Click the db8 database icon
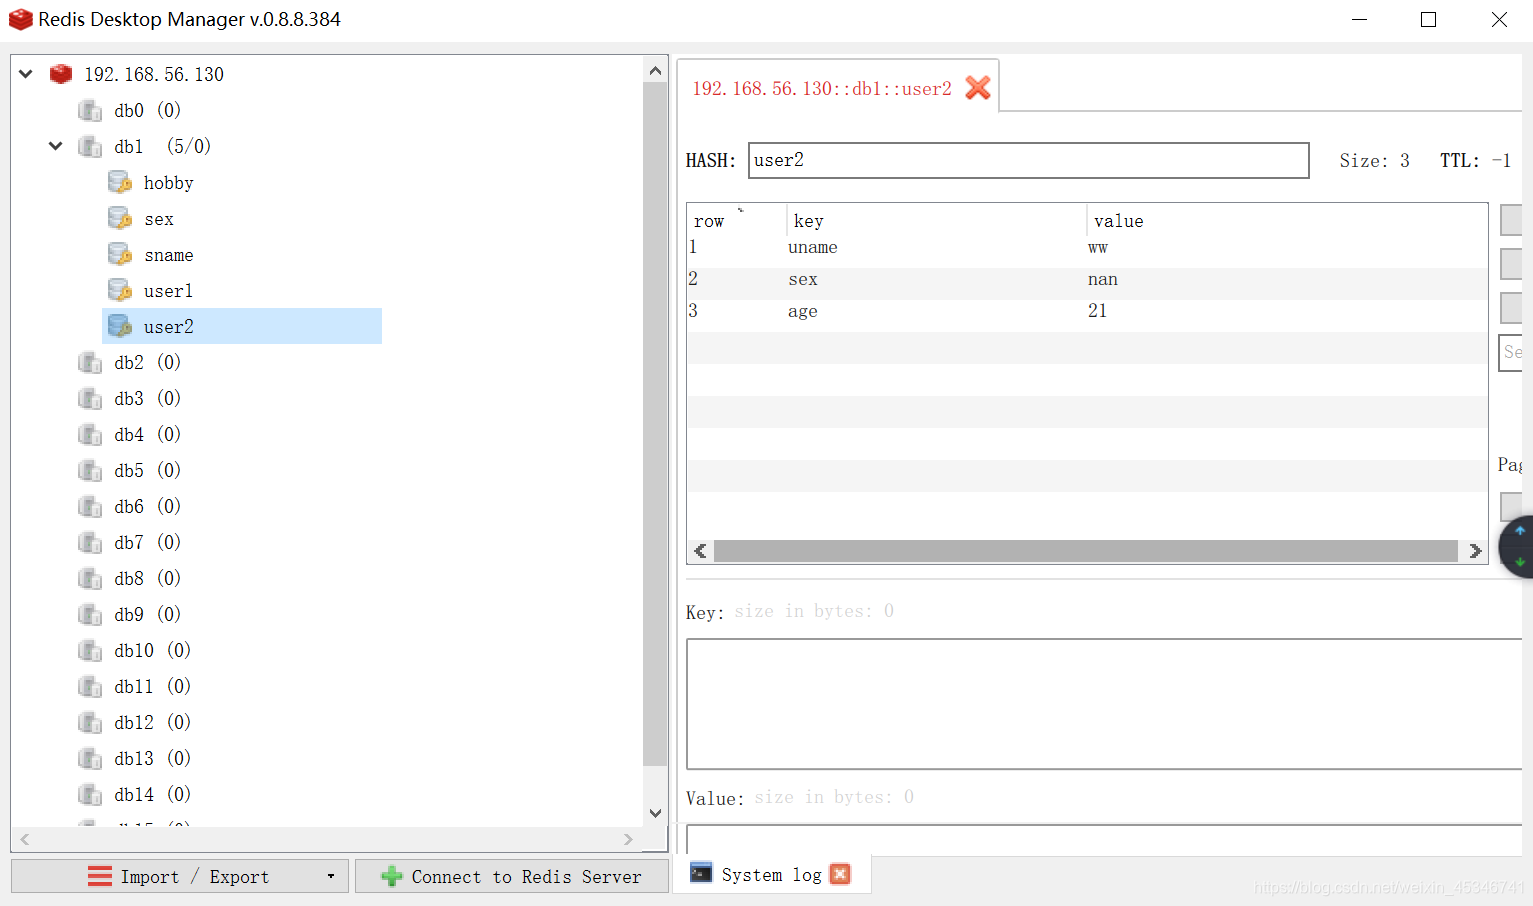Screen dimensions: 1533x906 [x=90, y=578]
